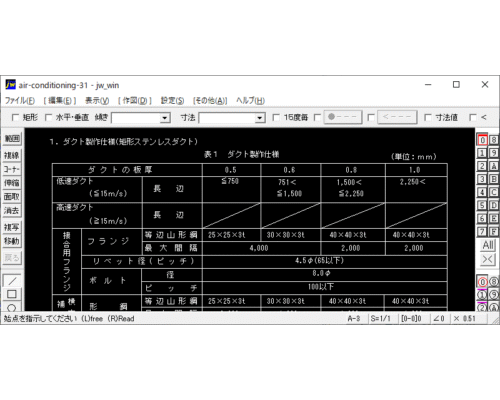Click the <--- arrow-start button
Viewport: 500px width, 400px height.
397,117
